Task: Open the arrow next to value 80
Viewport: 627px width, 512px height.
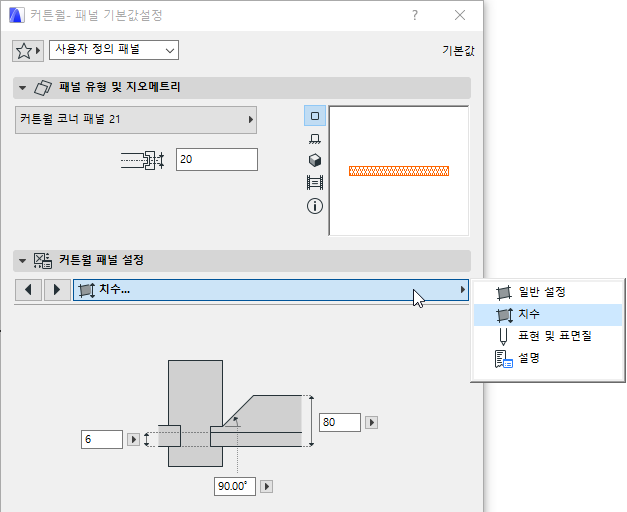Action: (371, 422)
